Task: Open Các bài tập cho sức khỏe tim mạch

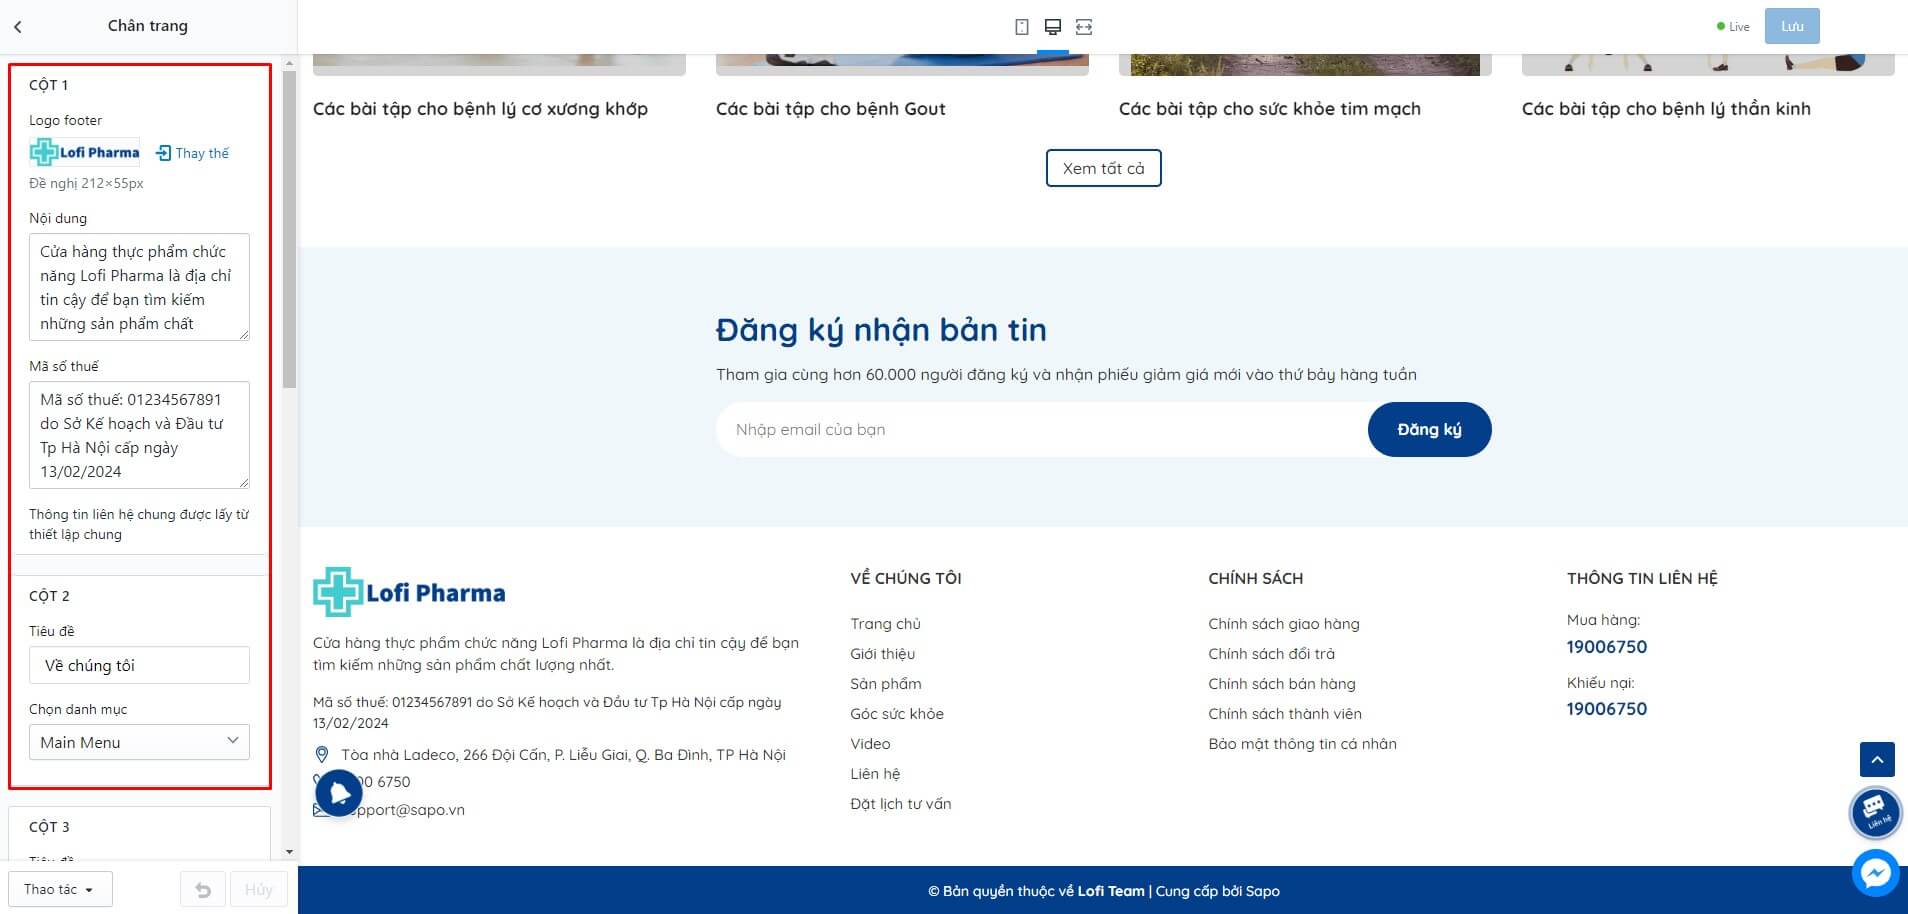Action: 1270,109
